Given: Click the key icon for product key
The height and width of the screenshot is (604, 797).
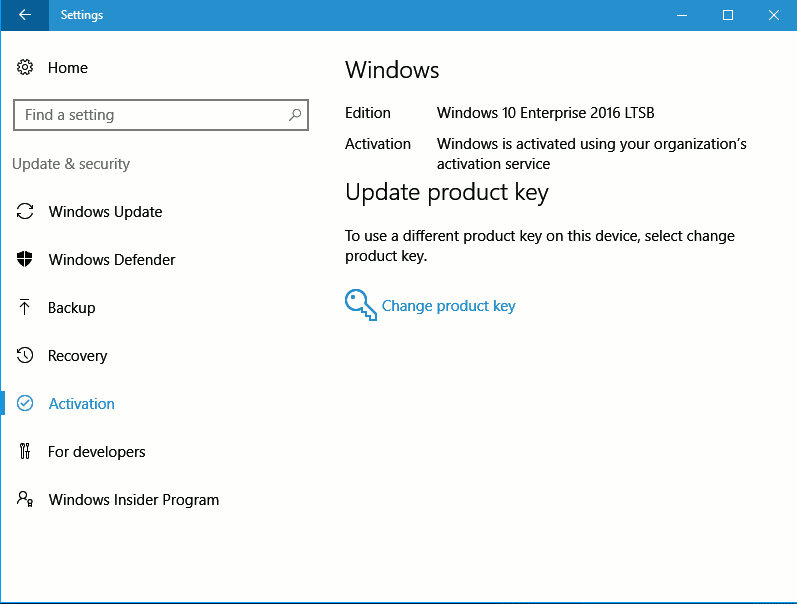Looking at the screenshot, I should (361, 305).
